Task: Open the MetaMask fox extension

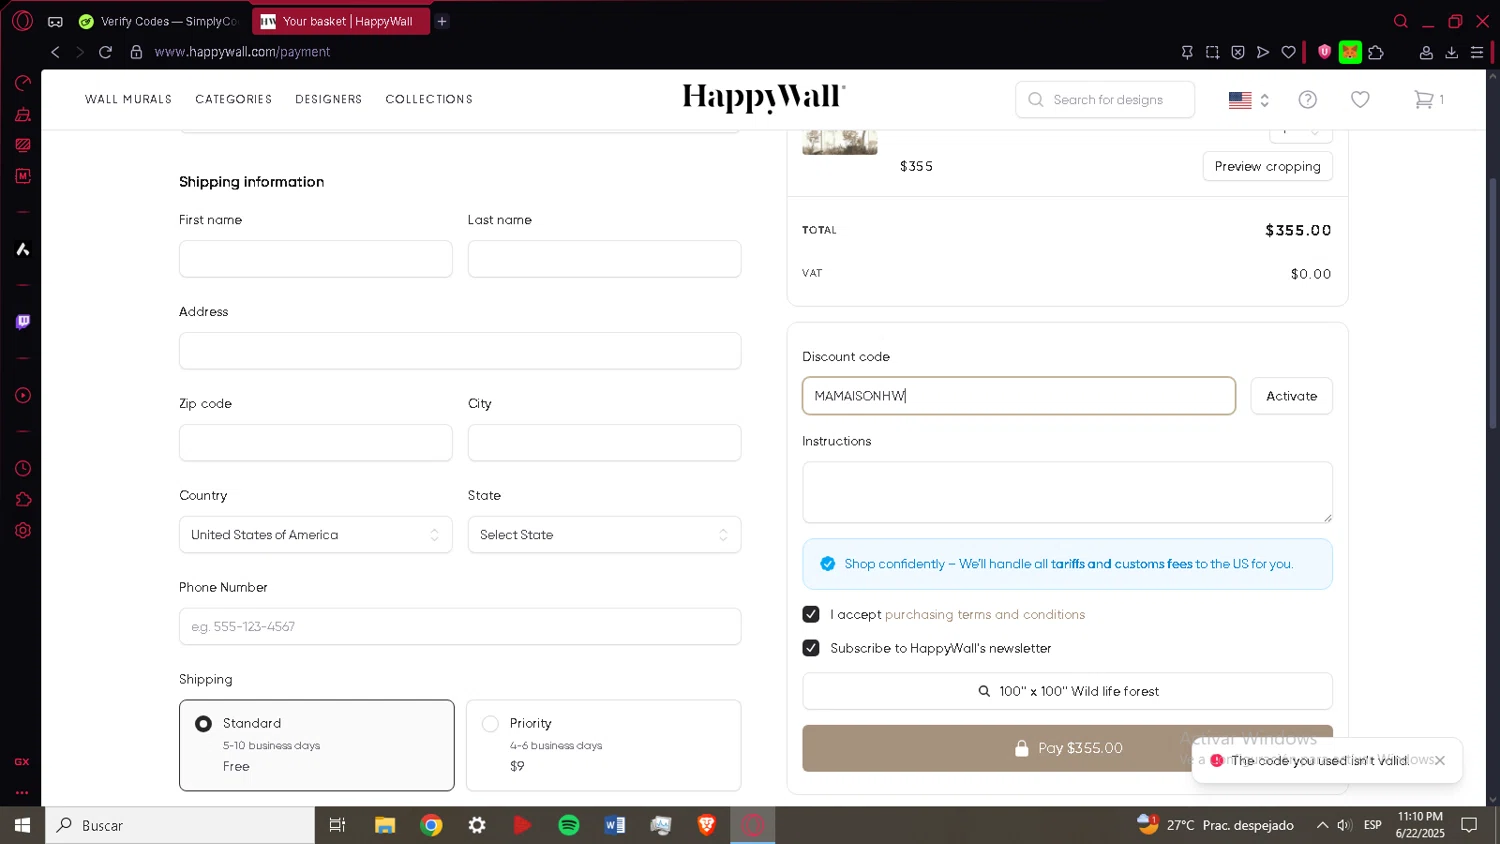Action: [1350, 52]
